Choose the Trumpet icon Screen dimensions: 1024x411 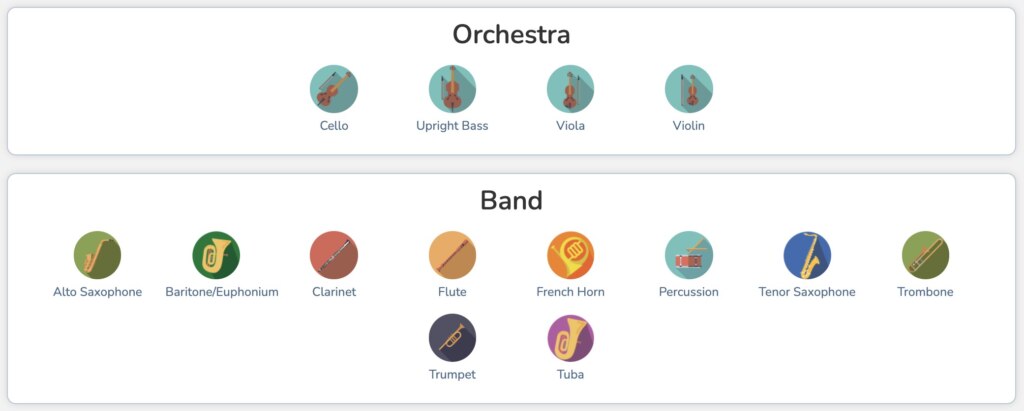(x=452, y=337)
